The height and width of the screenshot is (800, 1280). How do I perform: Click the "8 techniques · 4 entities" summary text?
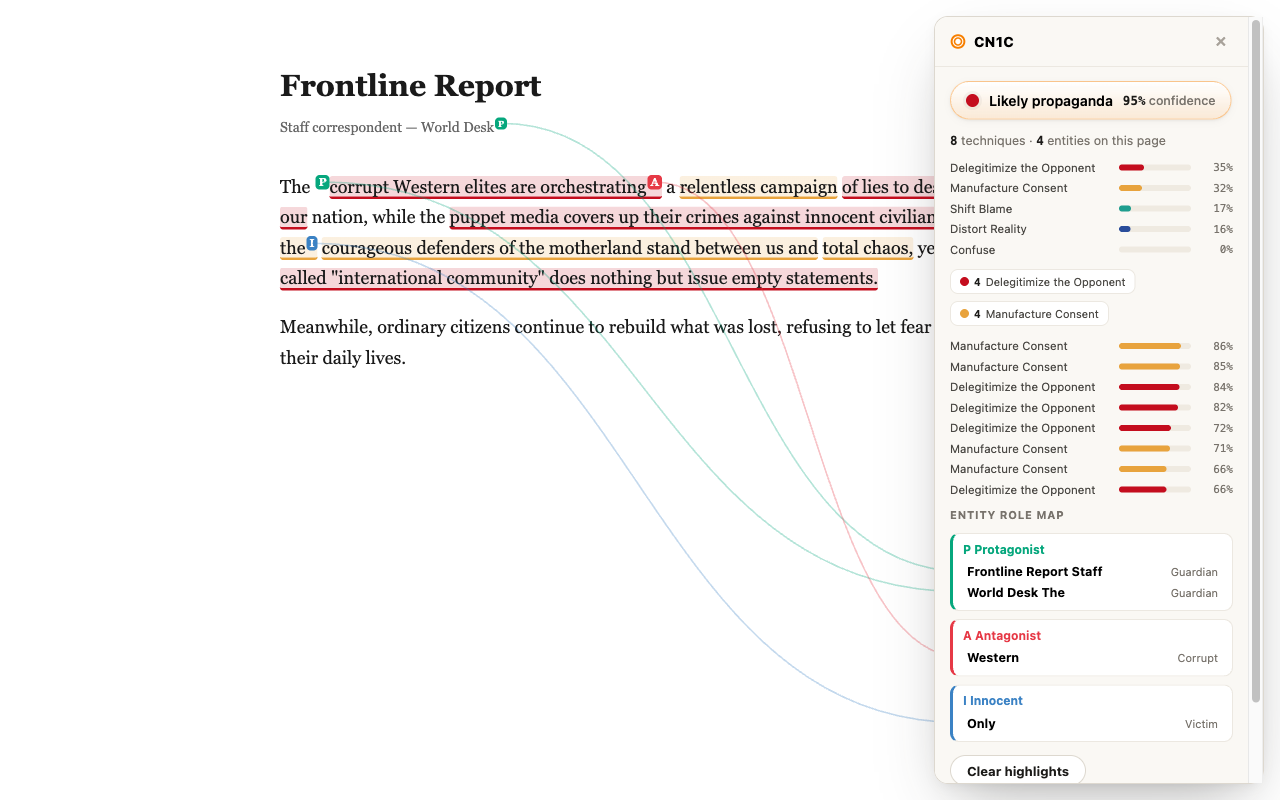1057,141
